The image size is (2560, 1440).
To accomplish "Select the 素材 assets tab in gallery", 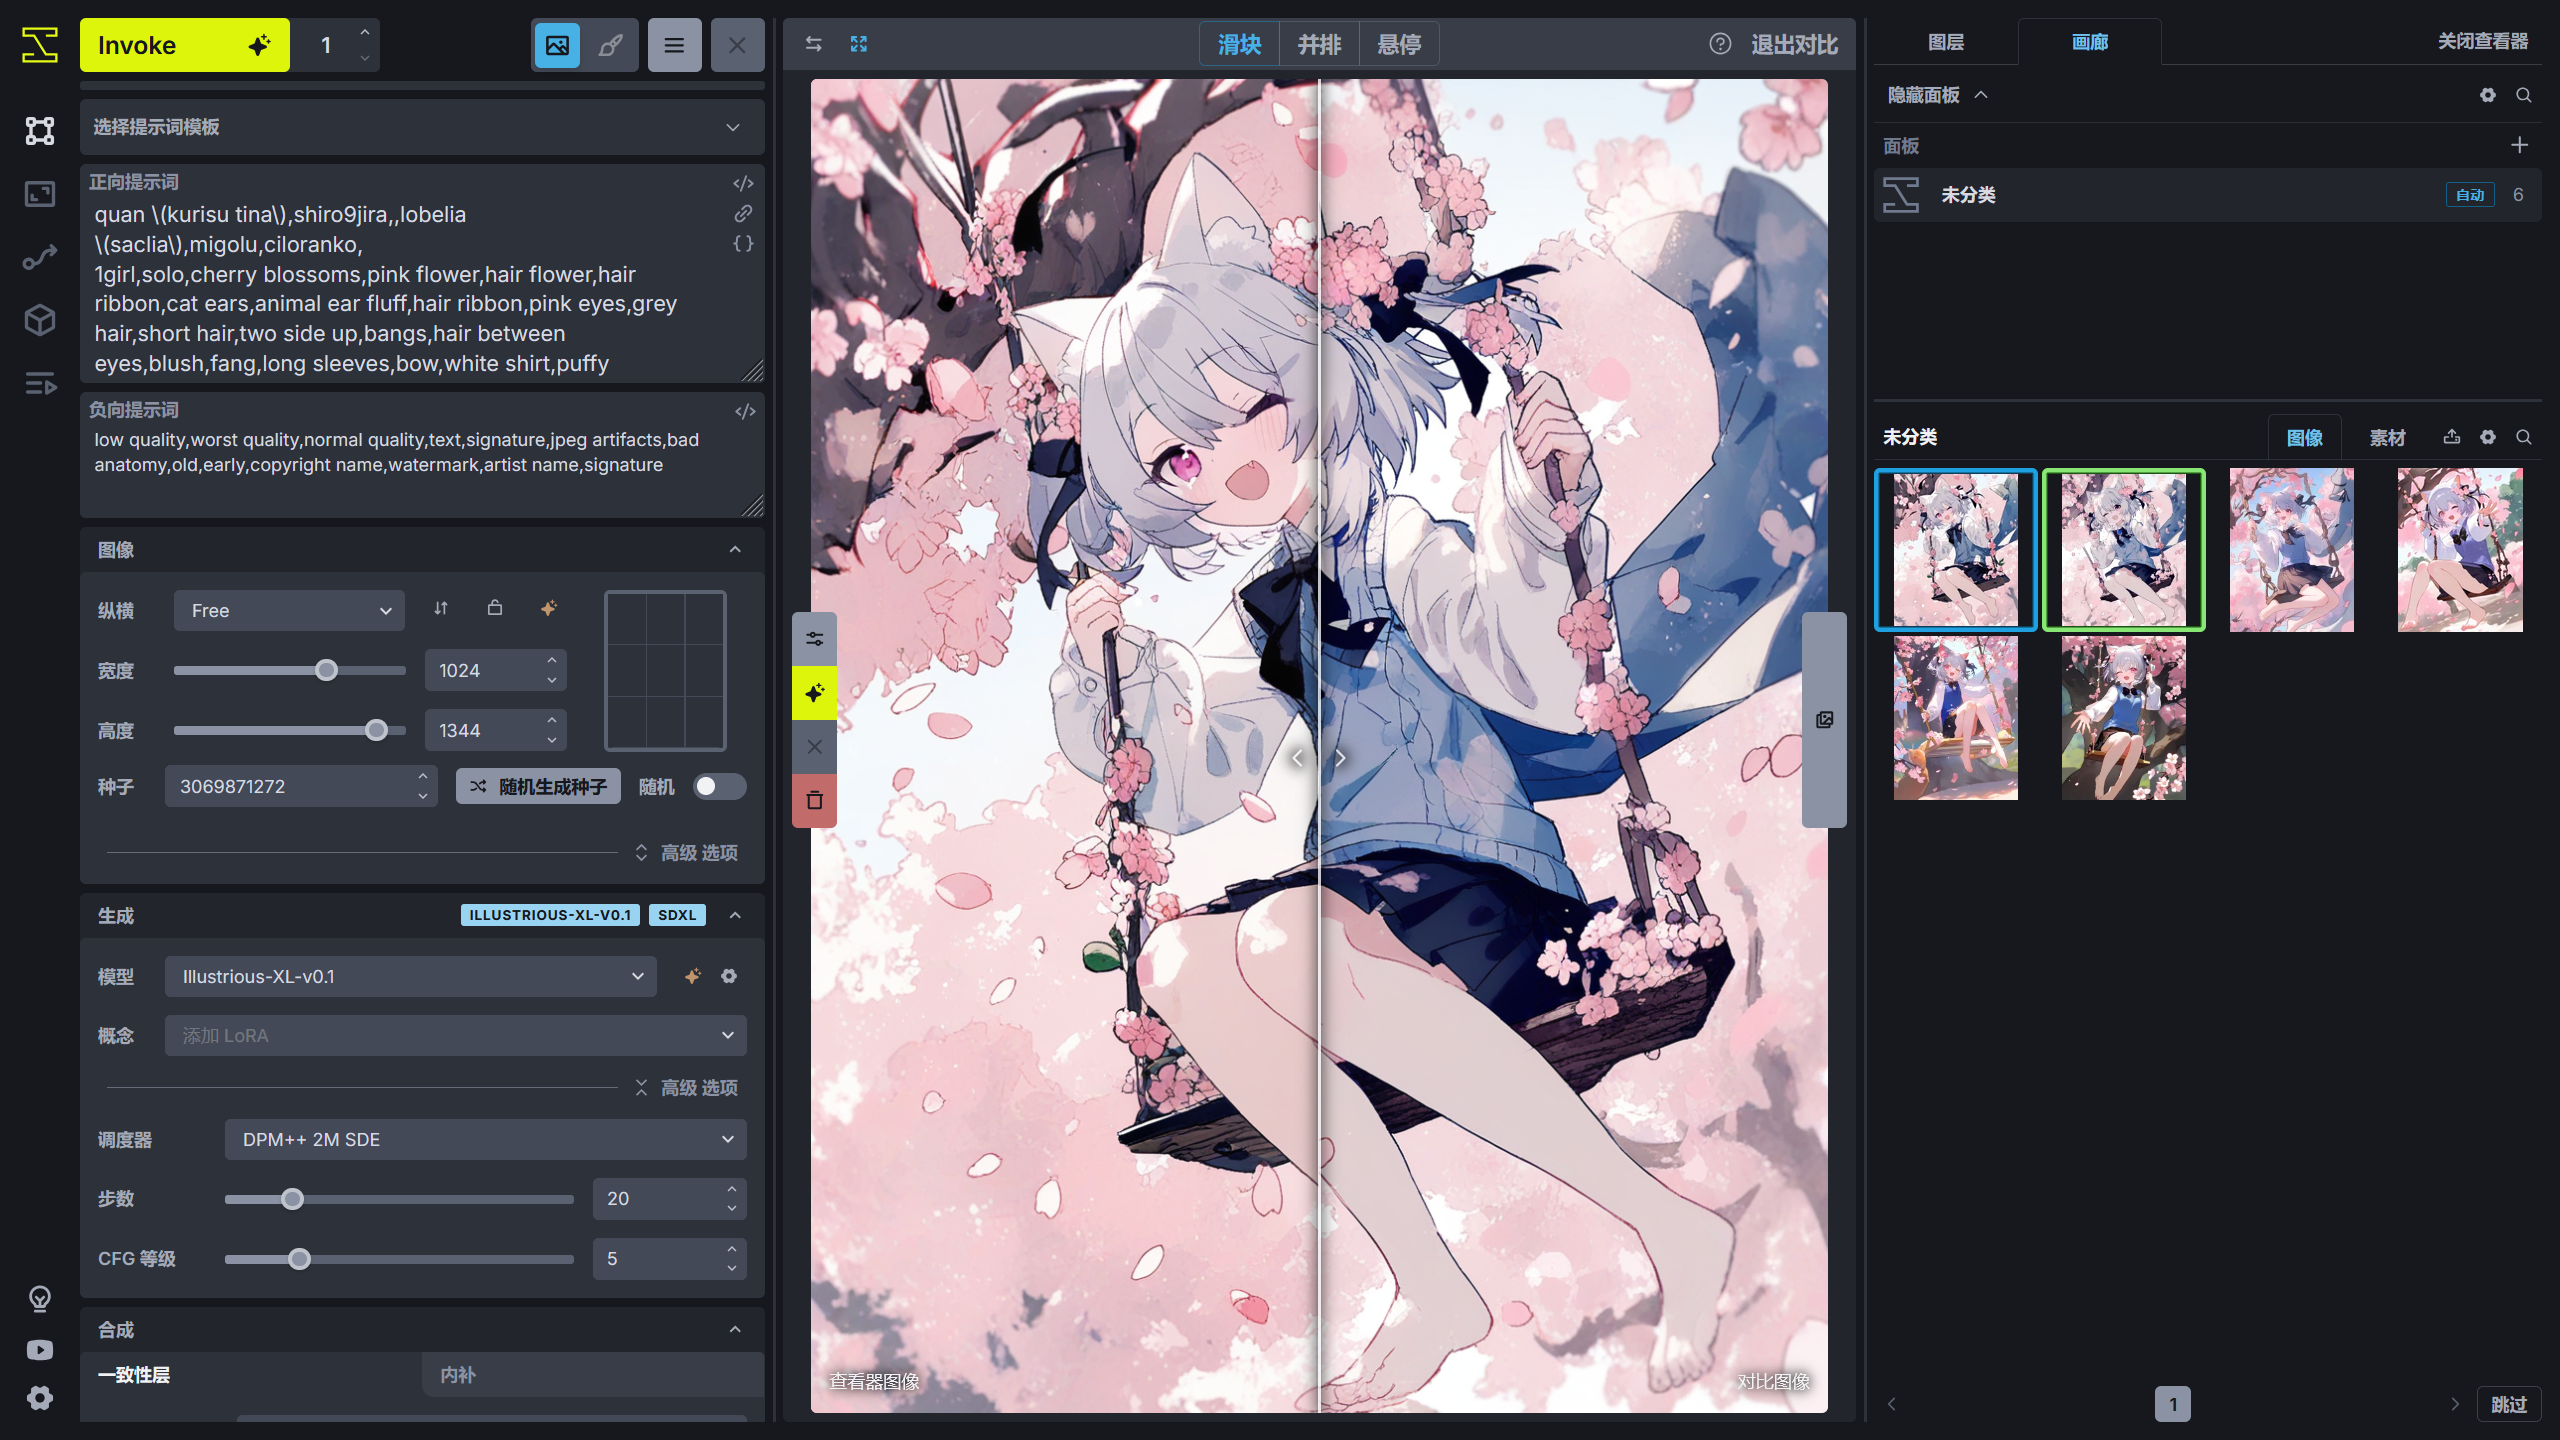I will tap(2387, 438).
